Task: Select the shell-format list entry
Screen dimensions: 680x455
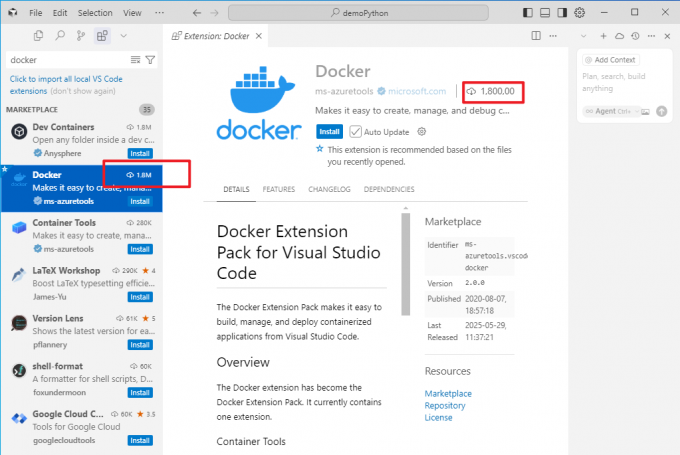Action: (x=82, y=379)
